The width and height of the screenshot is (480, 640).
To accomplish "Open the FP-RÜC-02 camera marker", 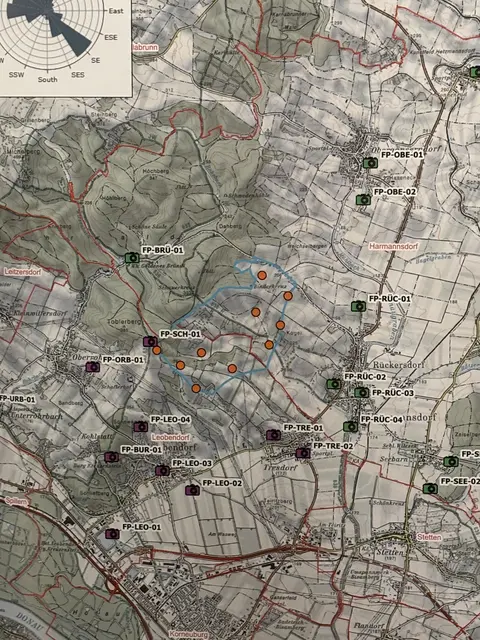I will click(333, 384).
